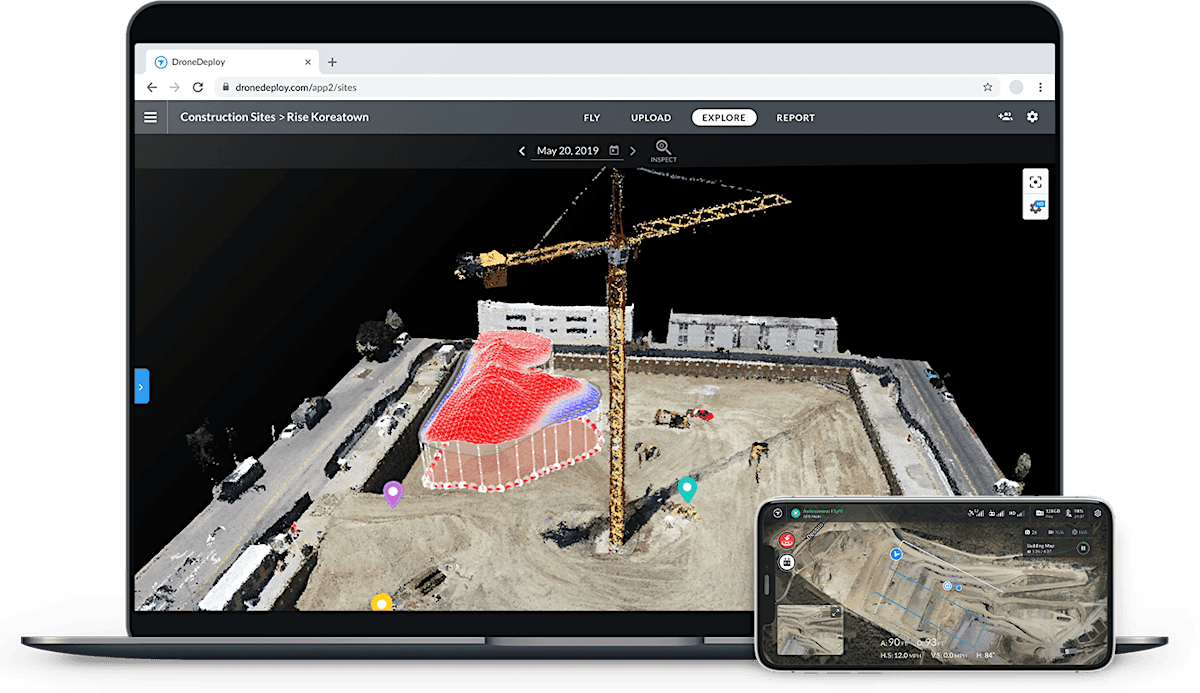The image size is (1200, 693).
Task: Switch to the UPLOAD tab
Action: tap(650, 118)
